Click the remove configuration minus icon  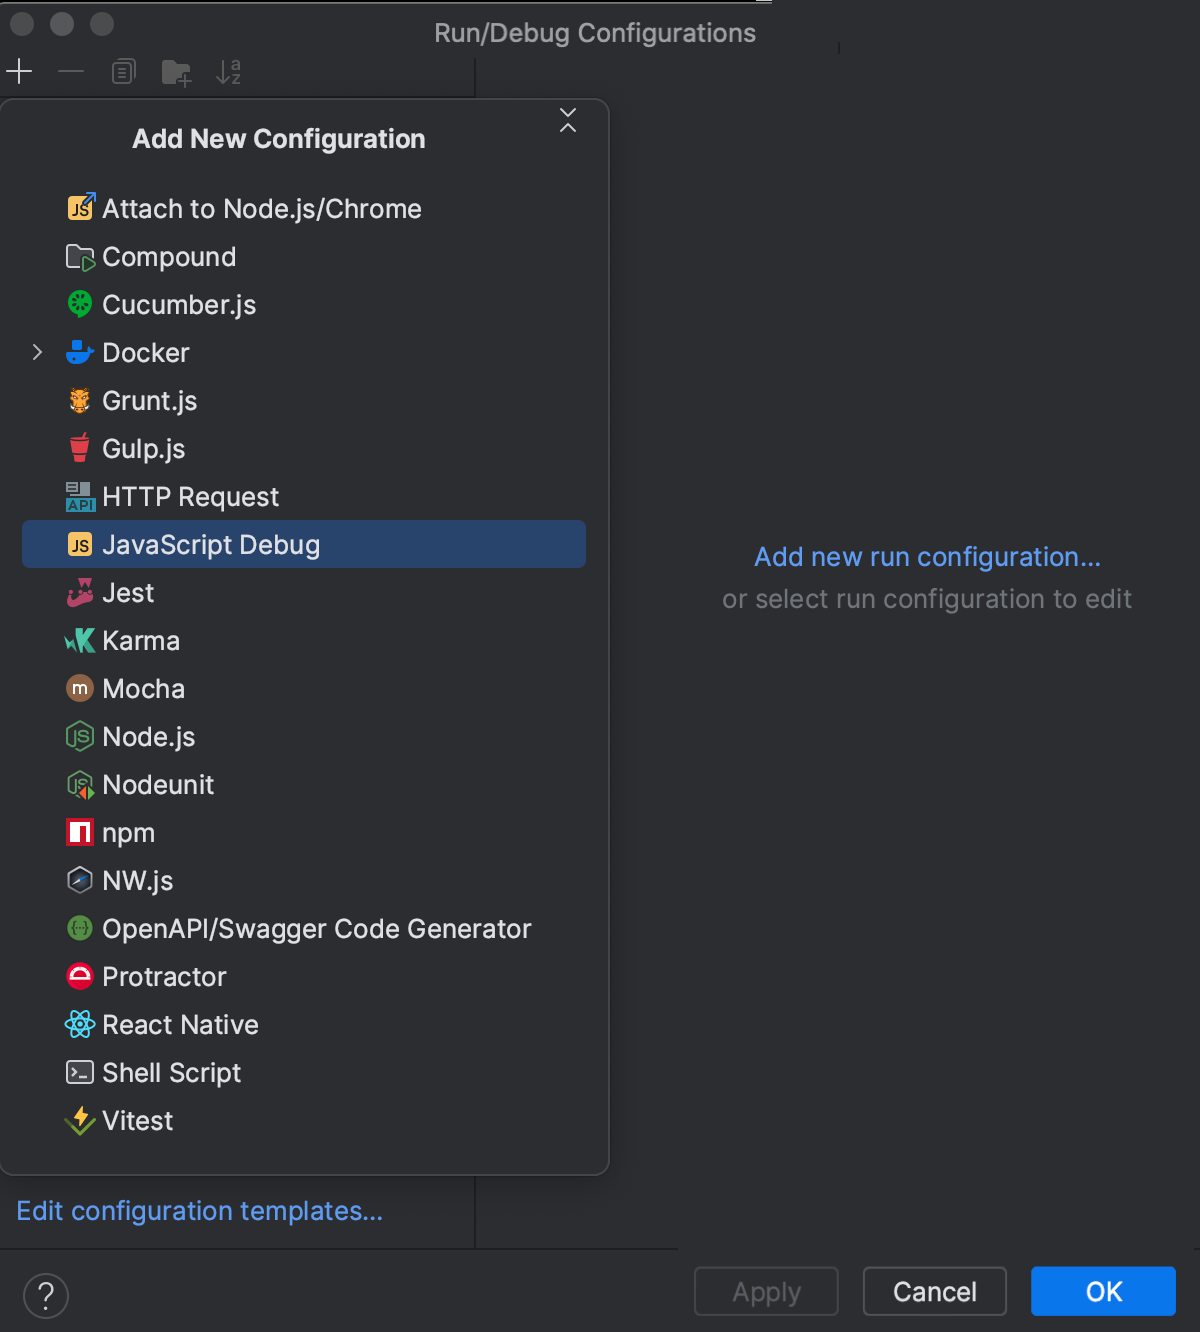click(x=70, y=71)
